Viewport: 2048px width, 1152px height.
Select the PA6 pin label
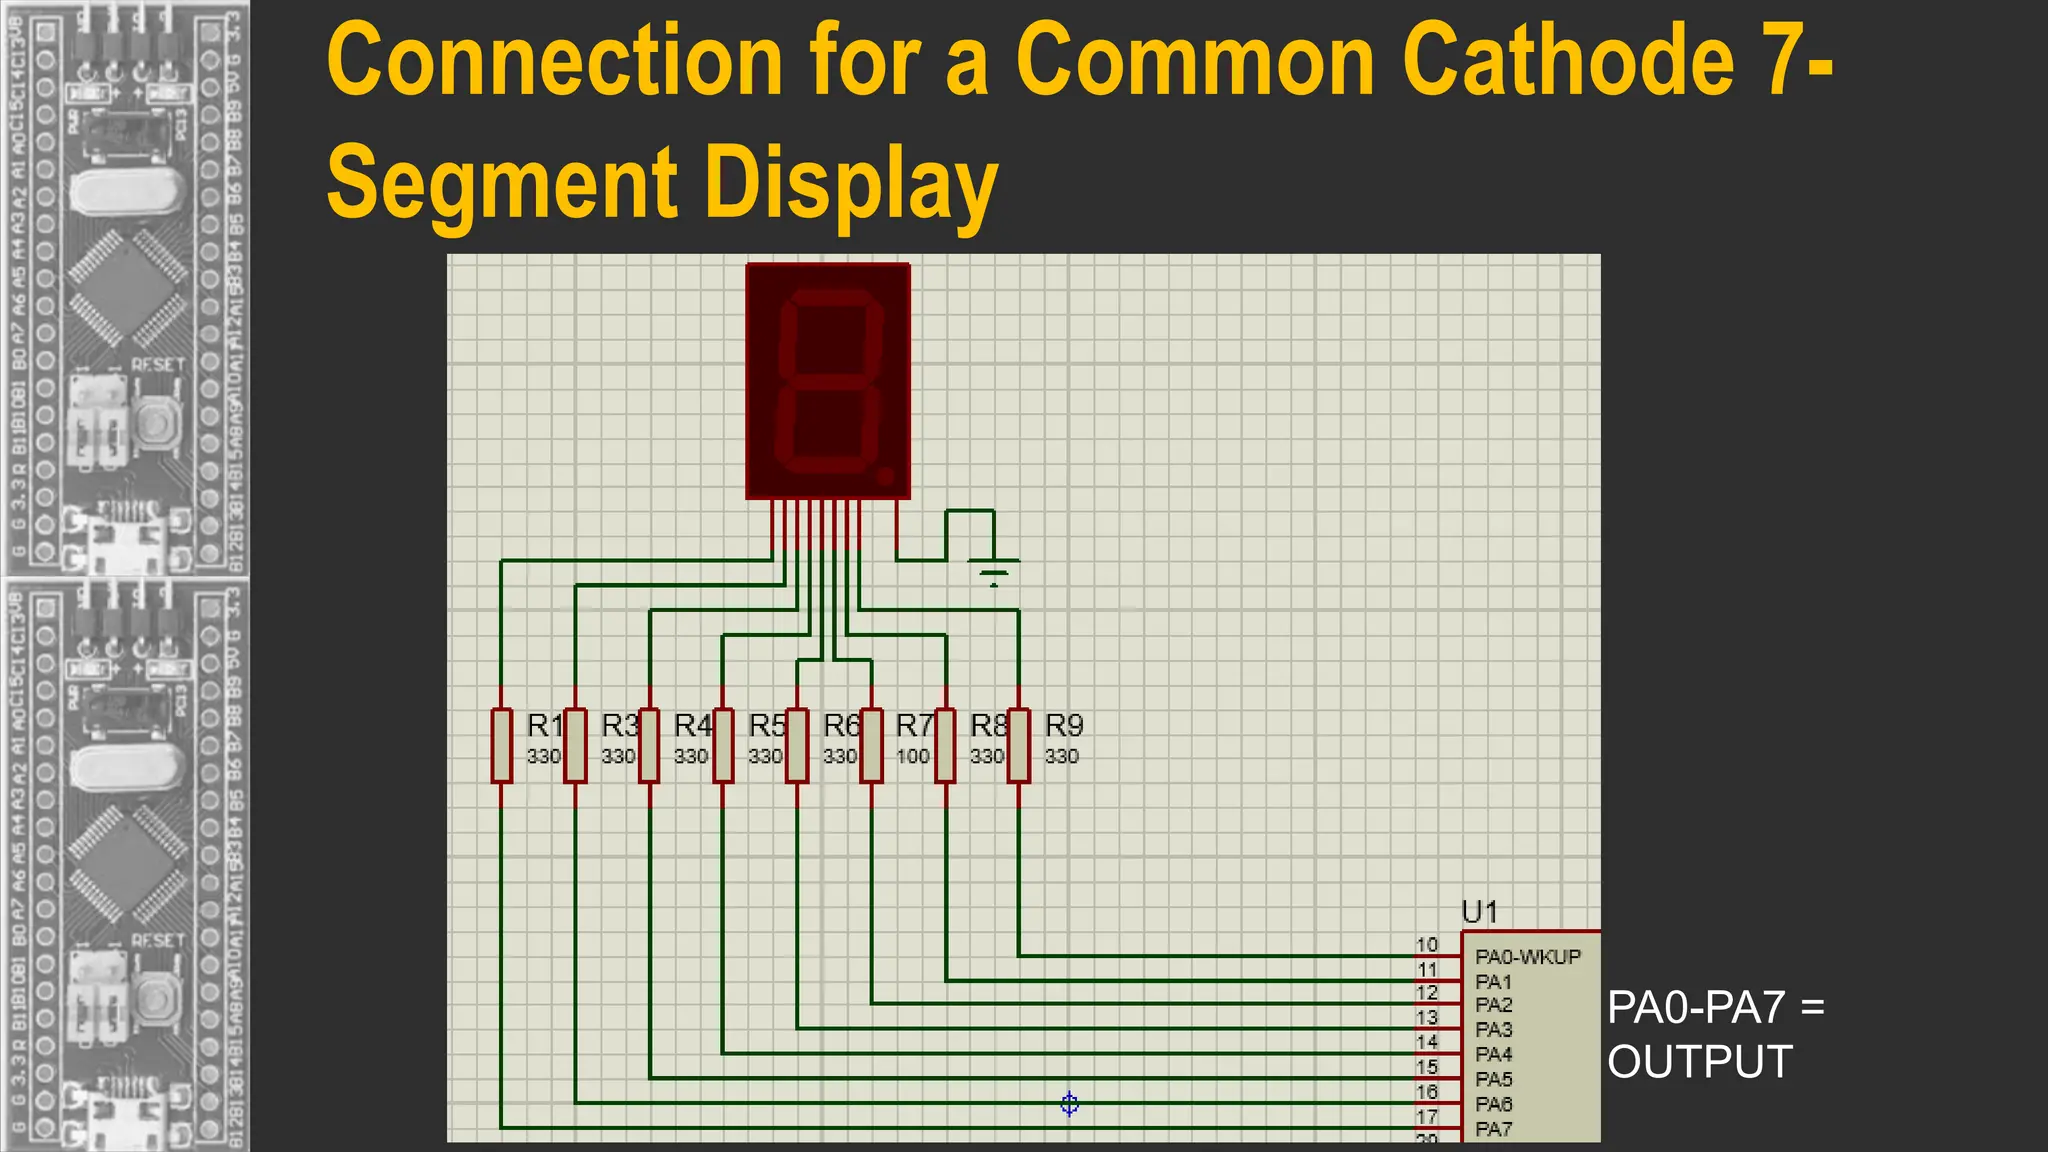pyautogui.click(x=1494, y=1104)
